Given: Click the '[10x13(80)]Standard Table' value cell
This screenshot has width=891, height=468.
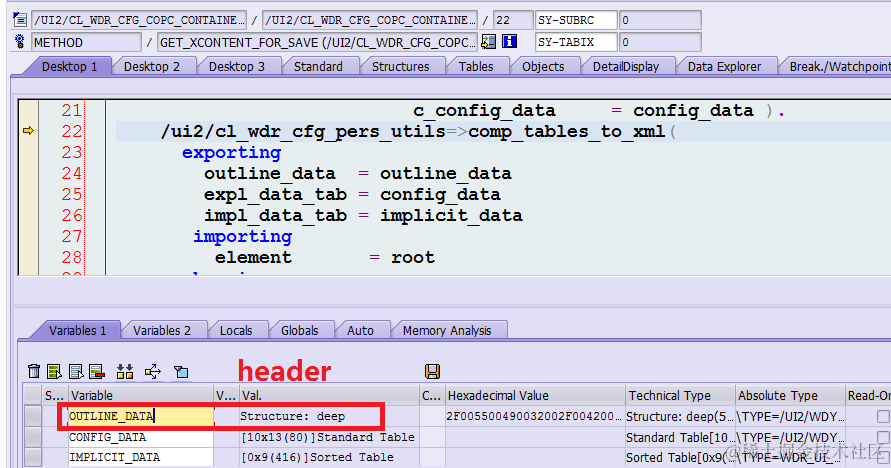Looking at the screenshot, I should click(x=328, y=437).
